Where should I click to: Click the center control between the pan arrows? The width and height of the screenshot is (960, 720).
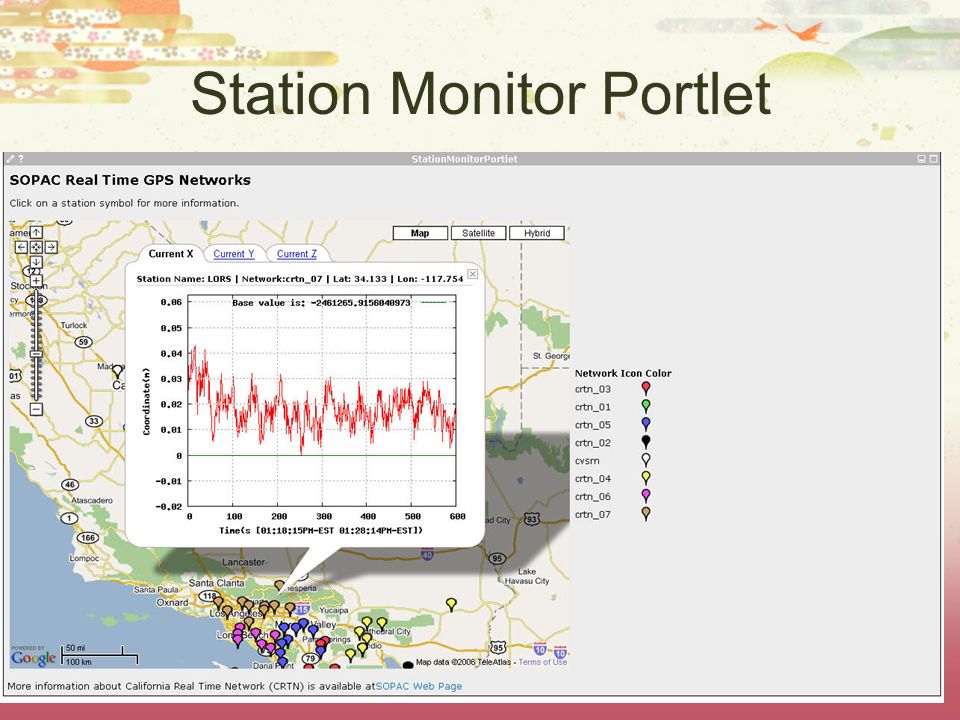coord(36,247)
